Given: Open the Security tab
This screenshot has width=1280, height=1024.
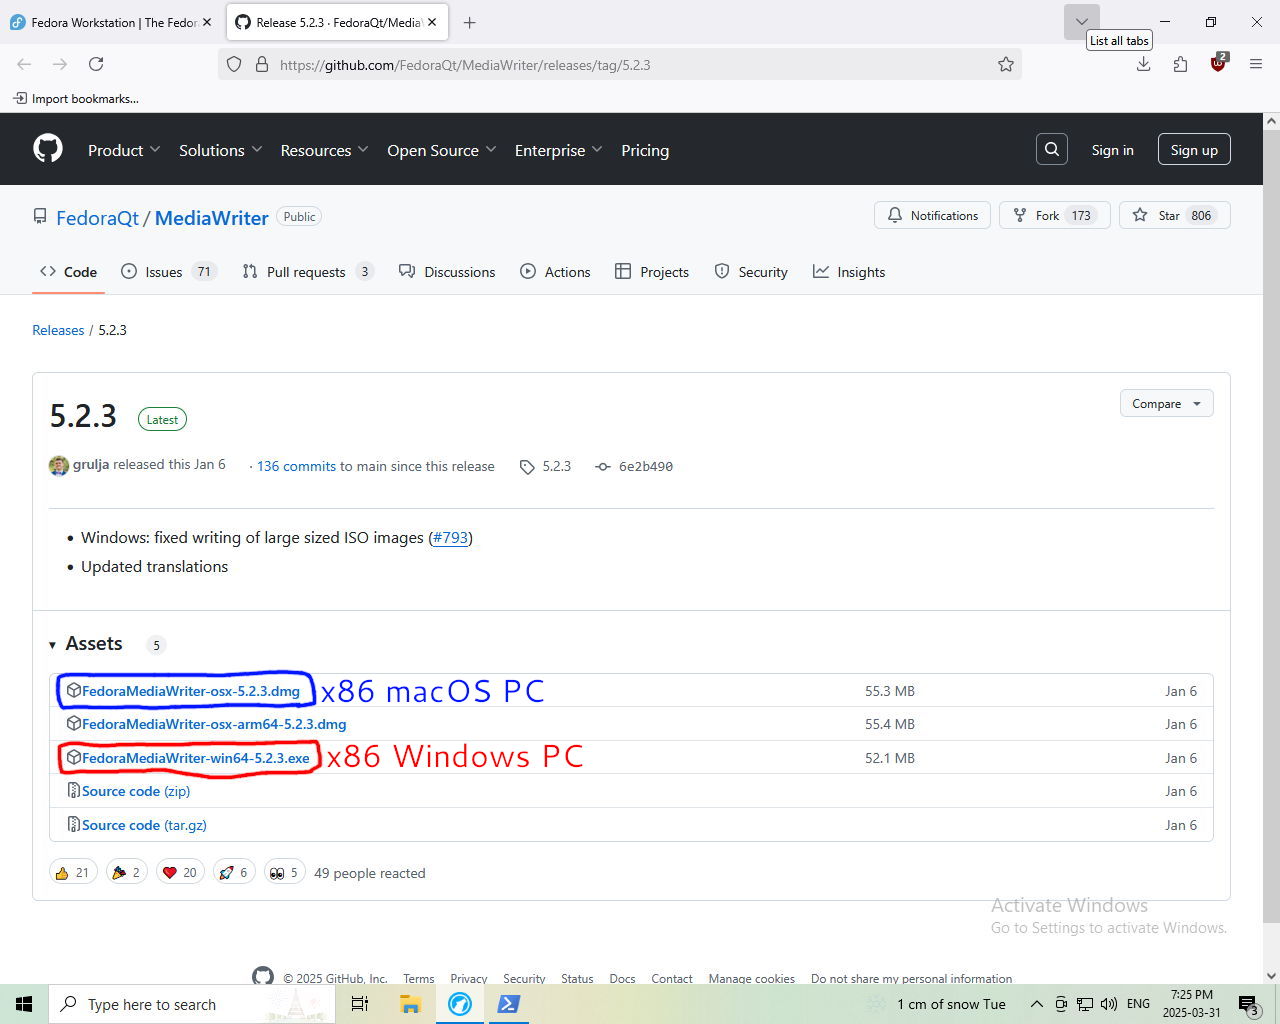Looking at the screenshot, I should [x=751, y=272].
